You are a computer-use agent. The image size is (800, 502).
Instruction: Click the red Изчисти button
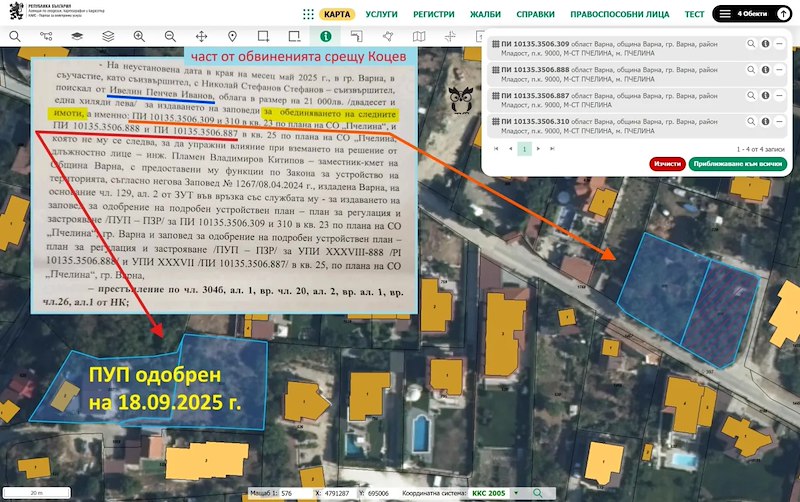click(x=666, y=163)
